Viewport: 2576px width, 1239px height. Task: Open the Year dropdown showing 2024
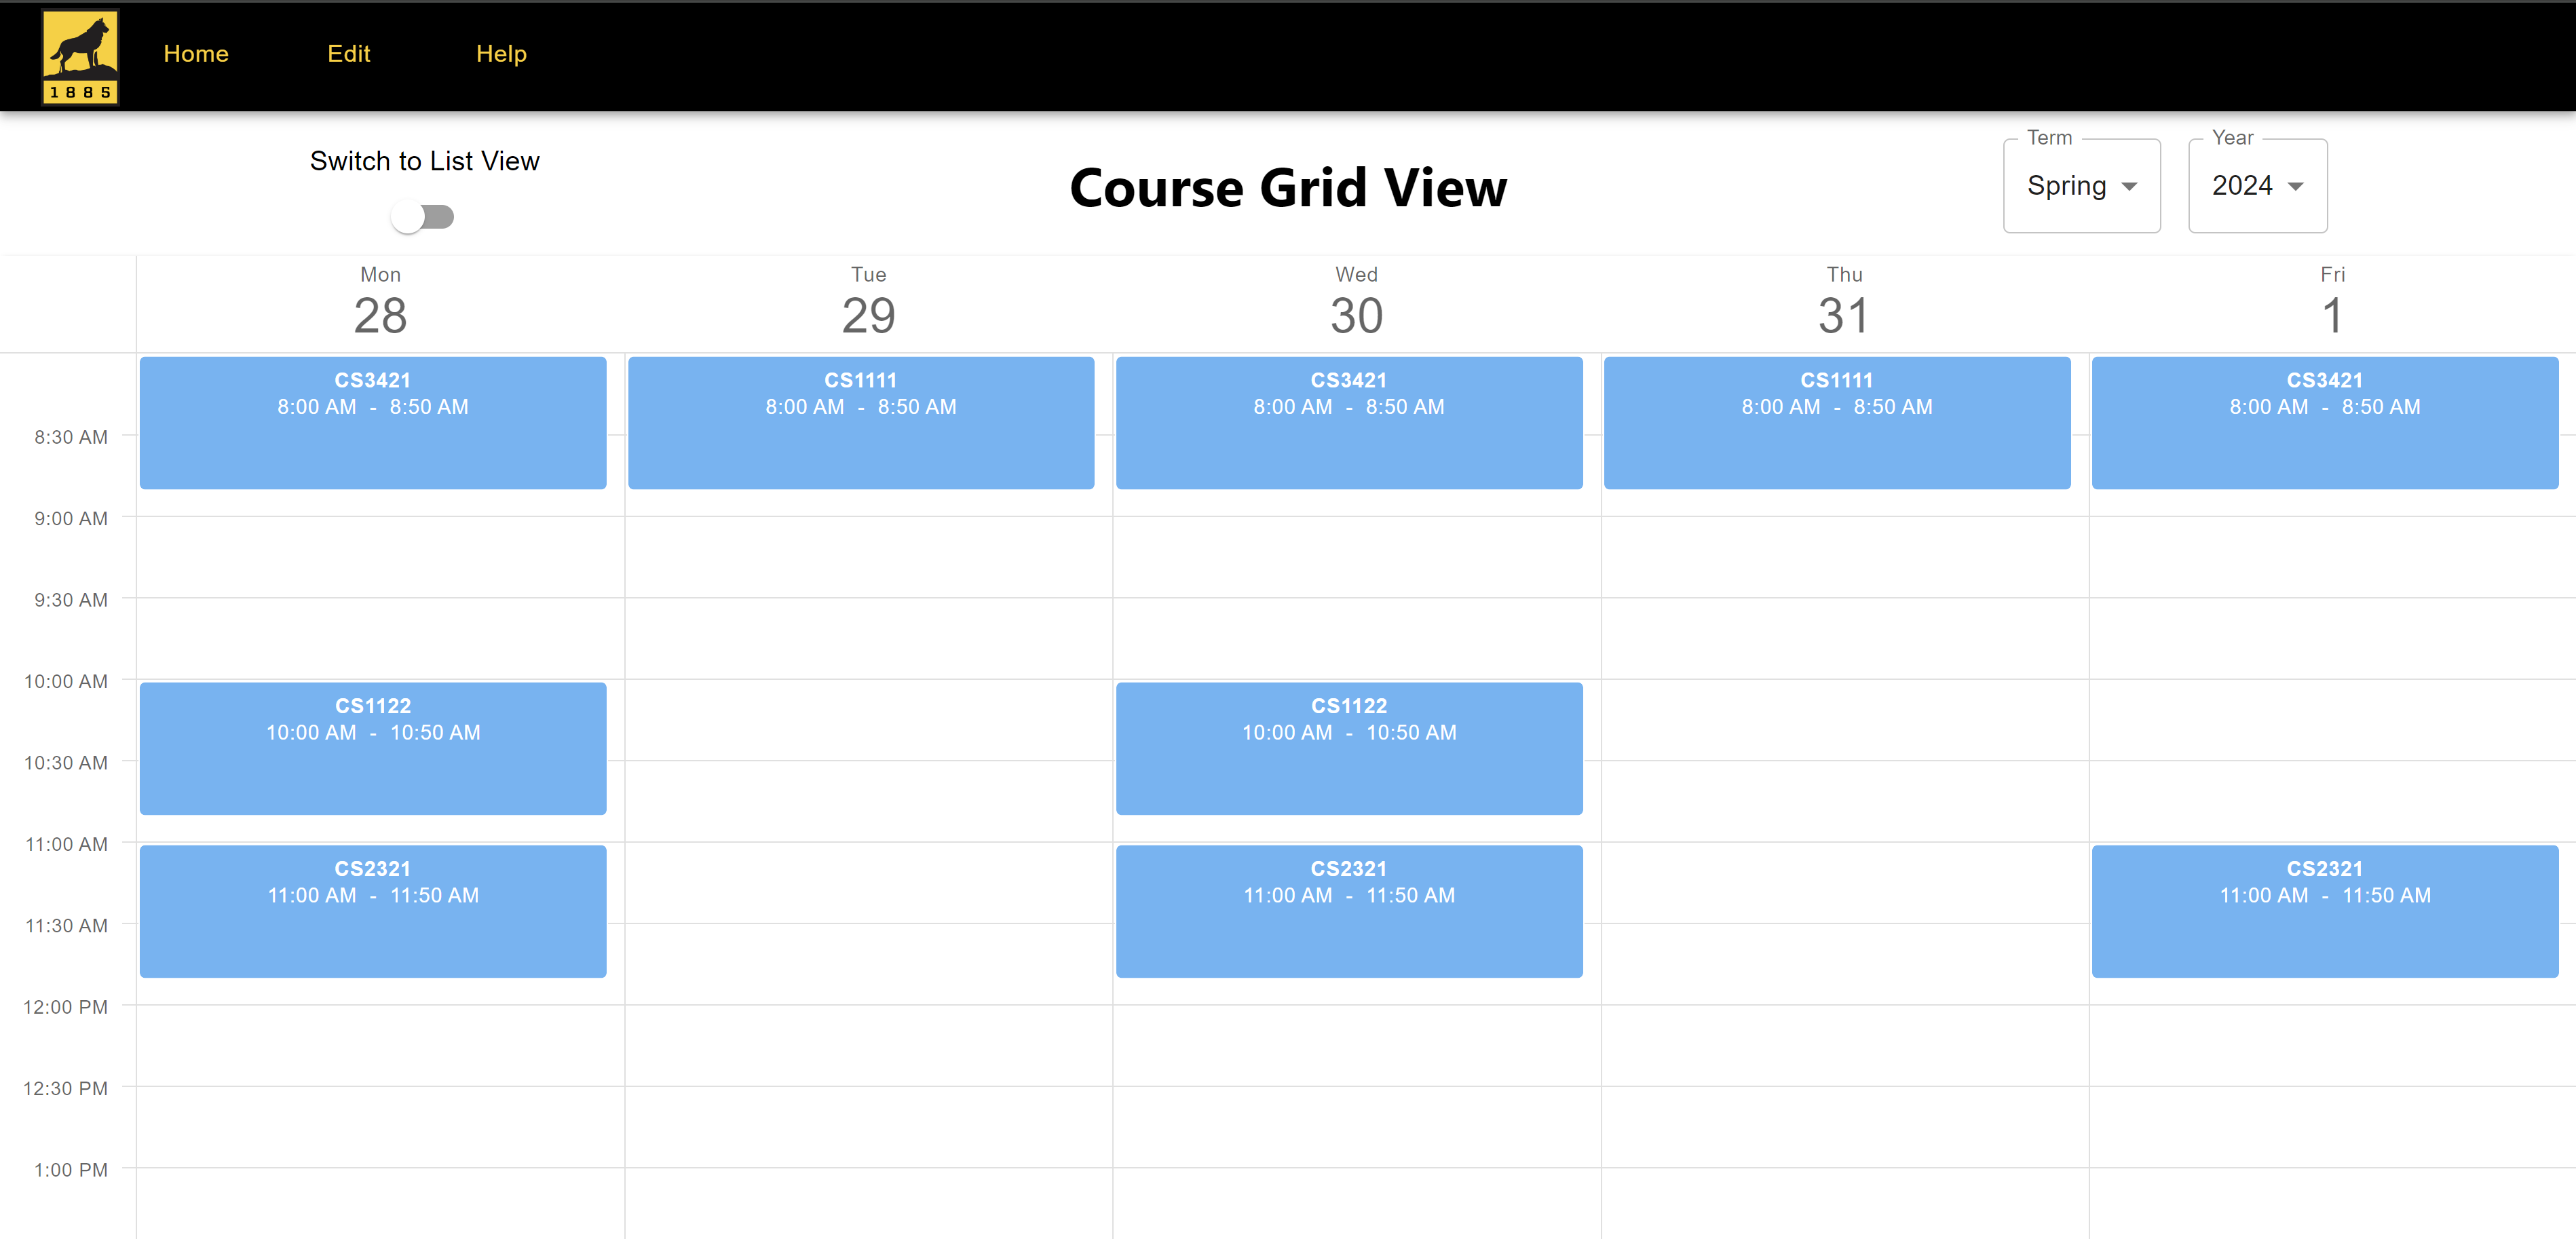(2256, 186)
